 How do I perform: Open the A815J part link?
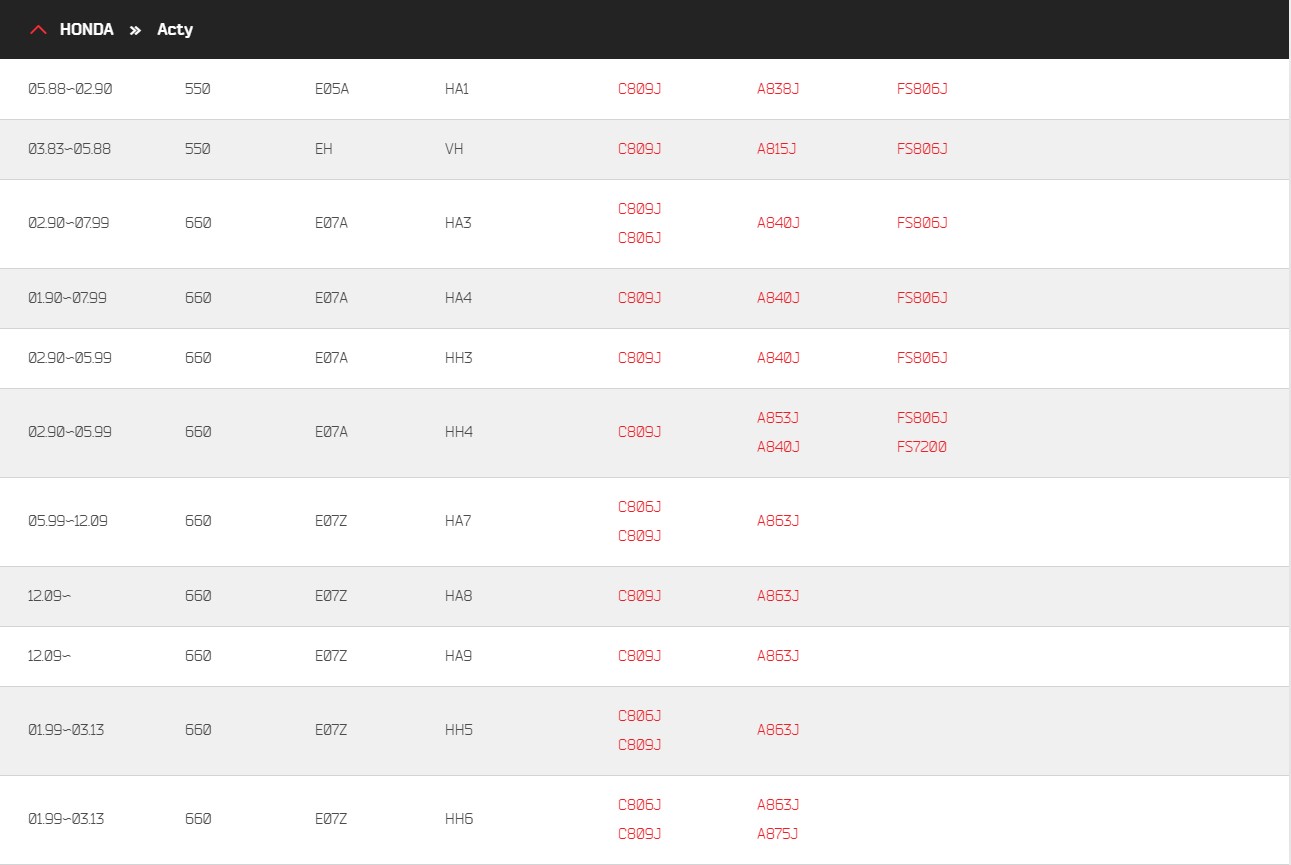(x=777, y=149)
